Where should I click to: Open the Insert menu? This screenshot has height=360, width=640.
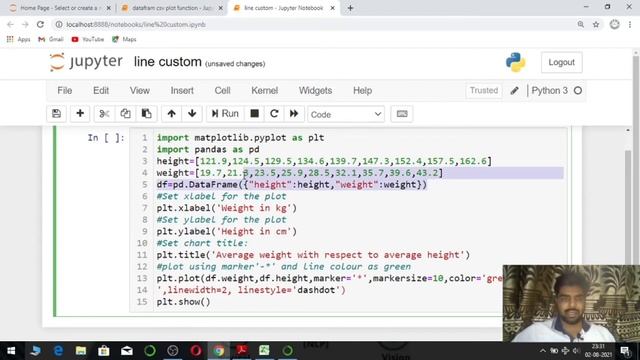pyautogui.click(x=182, y=91)
